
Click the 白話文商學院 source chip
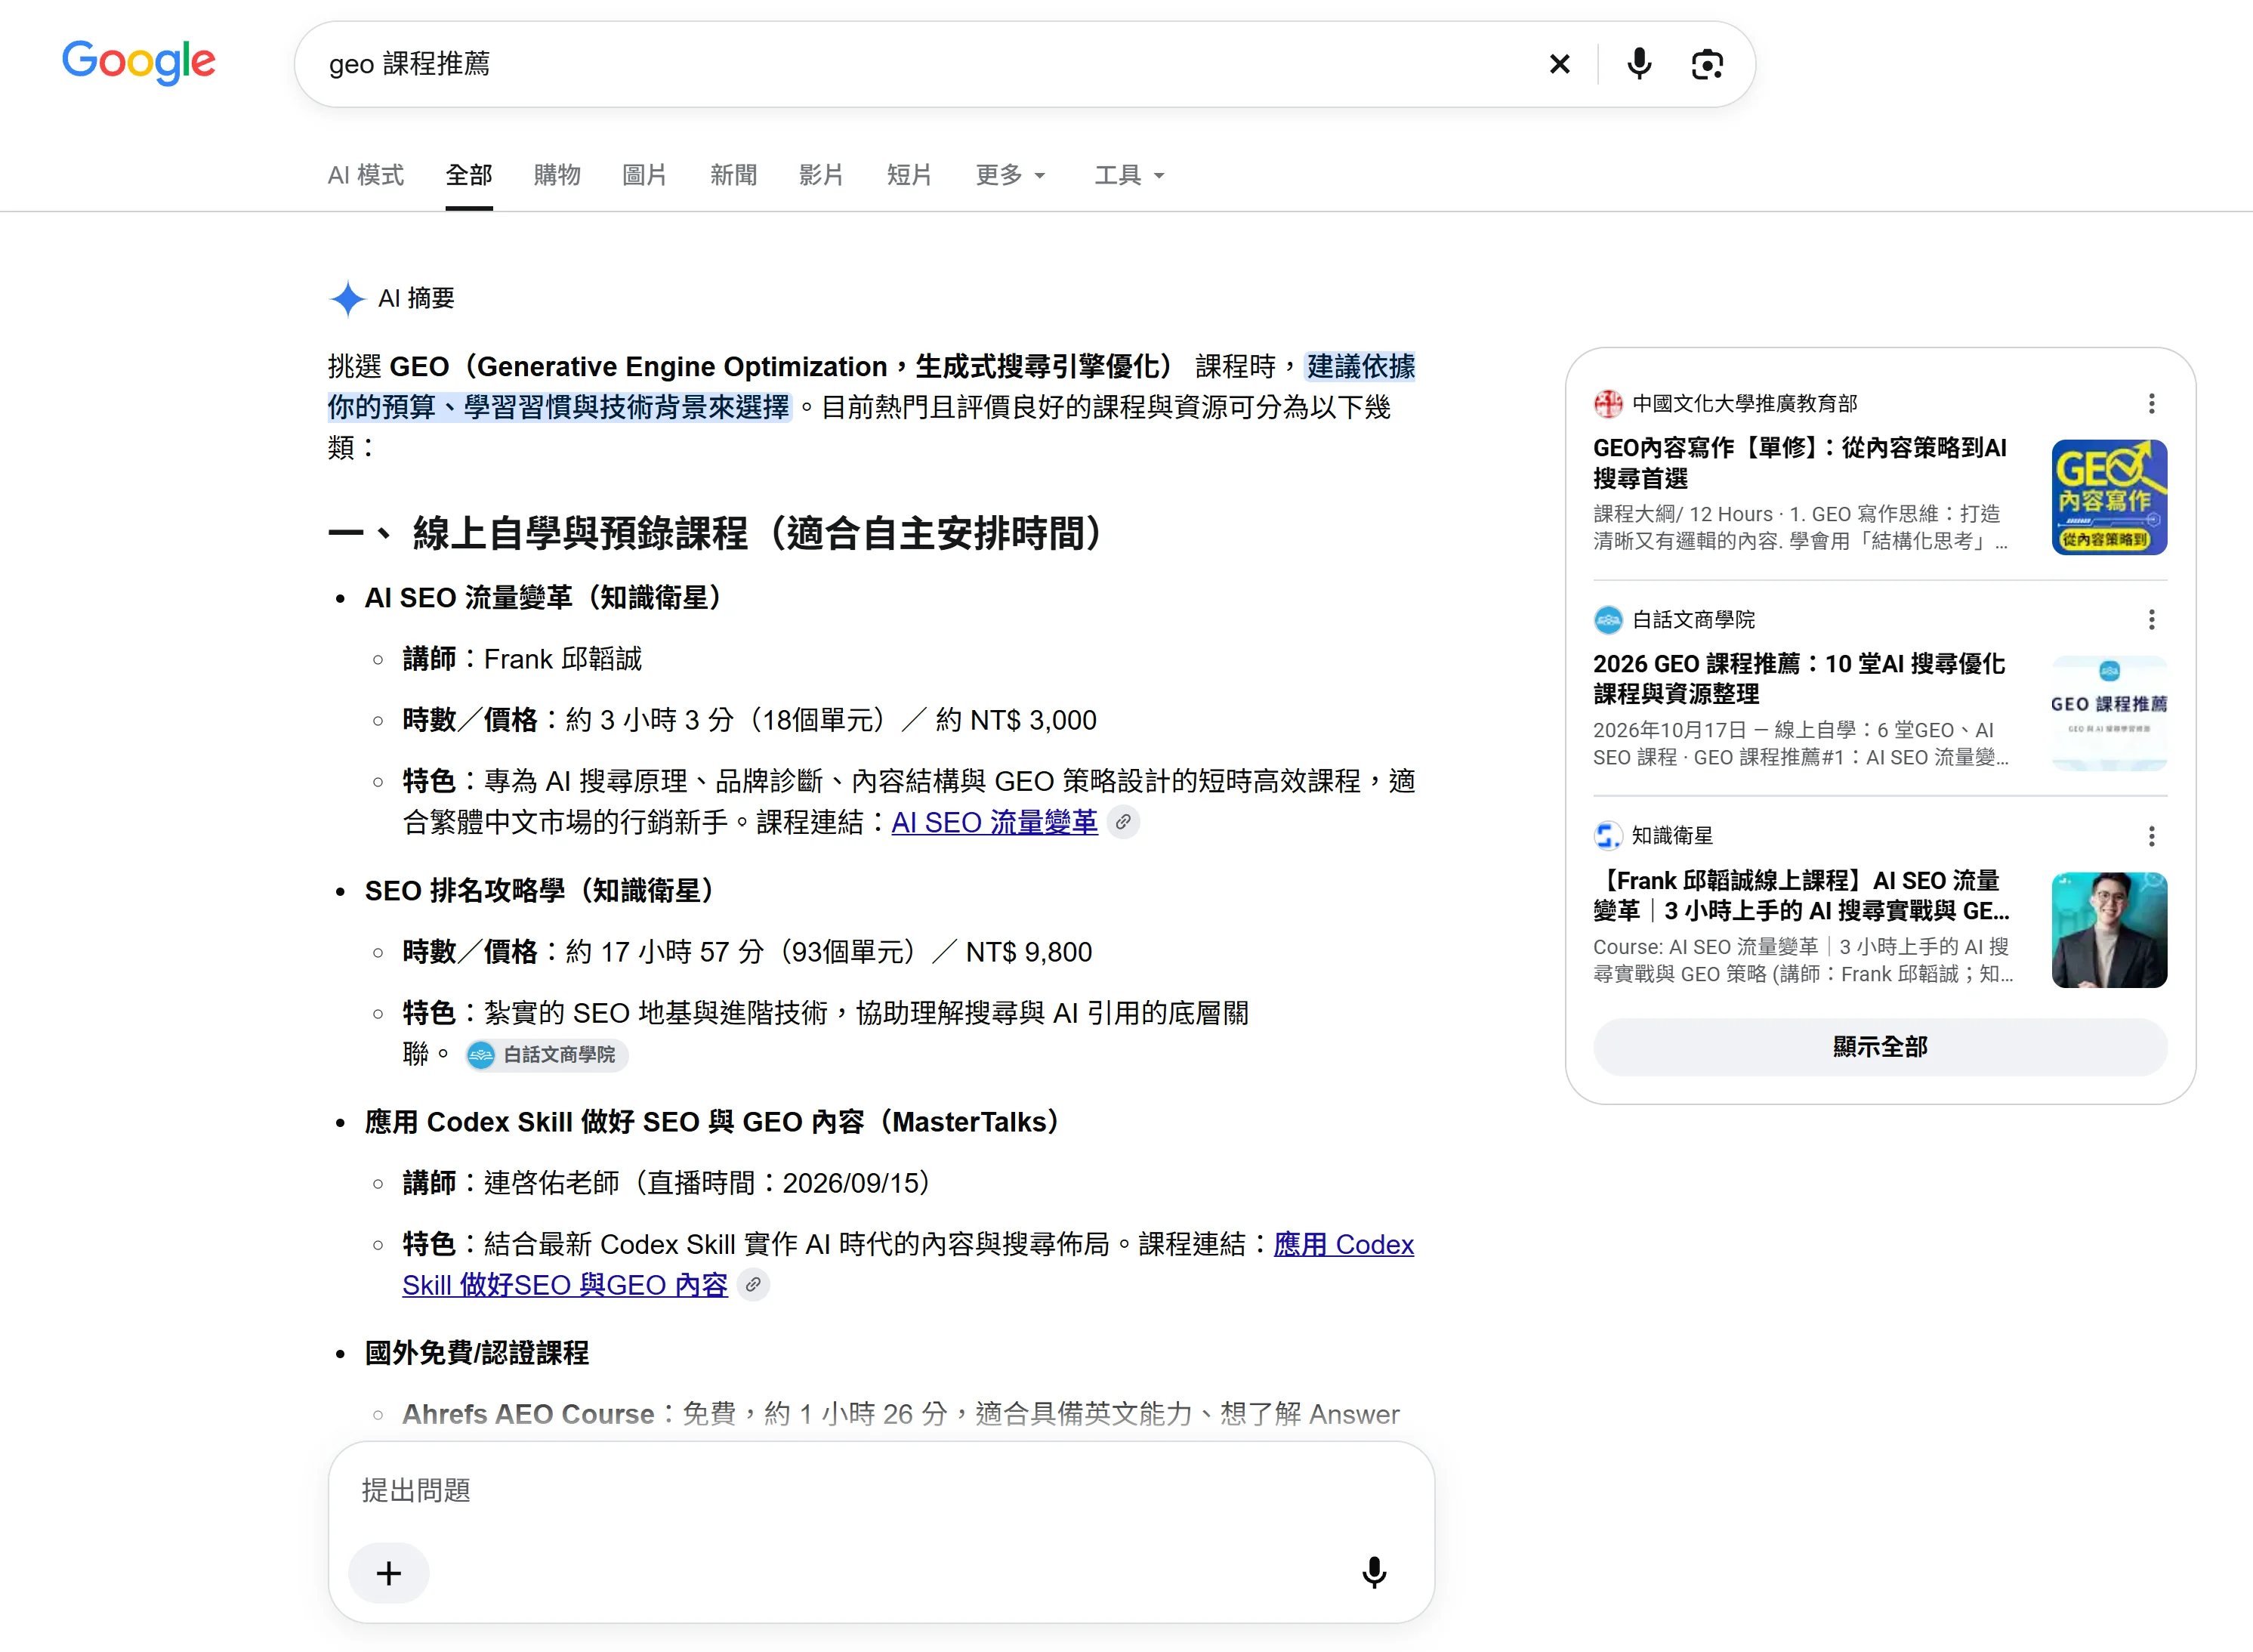[x=546, y=1054]
